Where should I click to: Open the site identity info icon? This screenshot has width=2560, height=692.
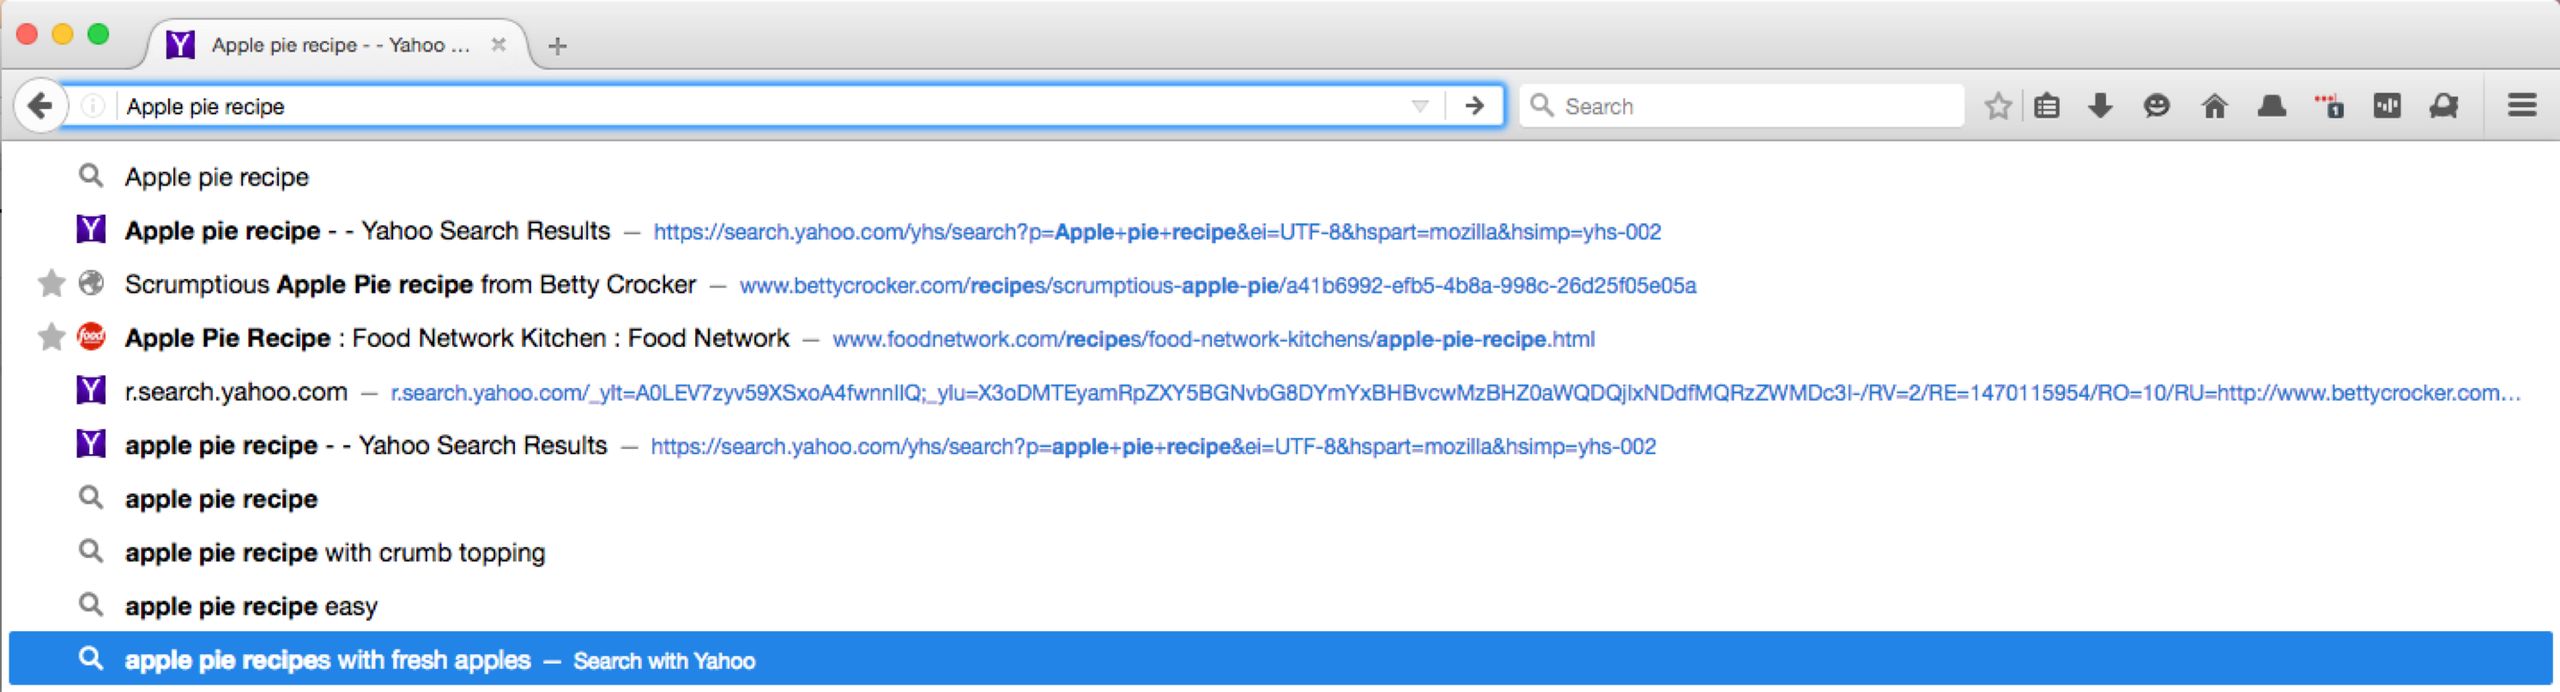pyautogui.click(x=92, y=106)
